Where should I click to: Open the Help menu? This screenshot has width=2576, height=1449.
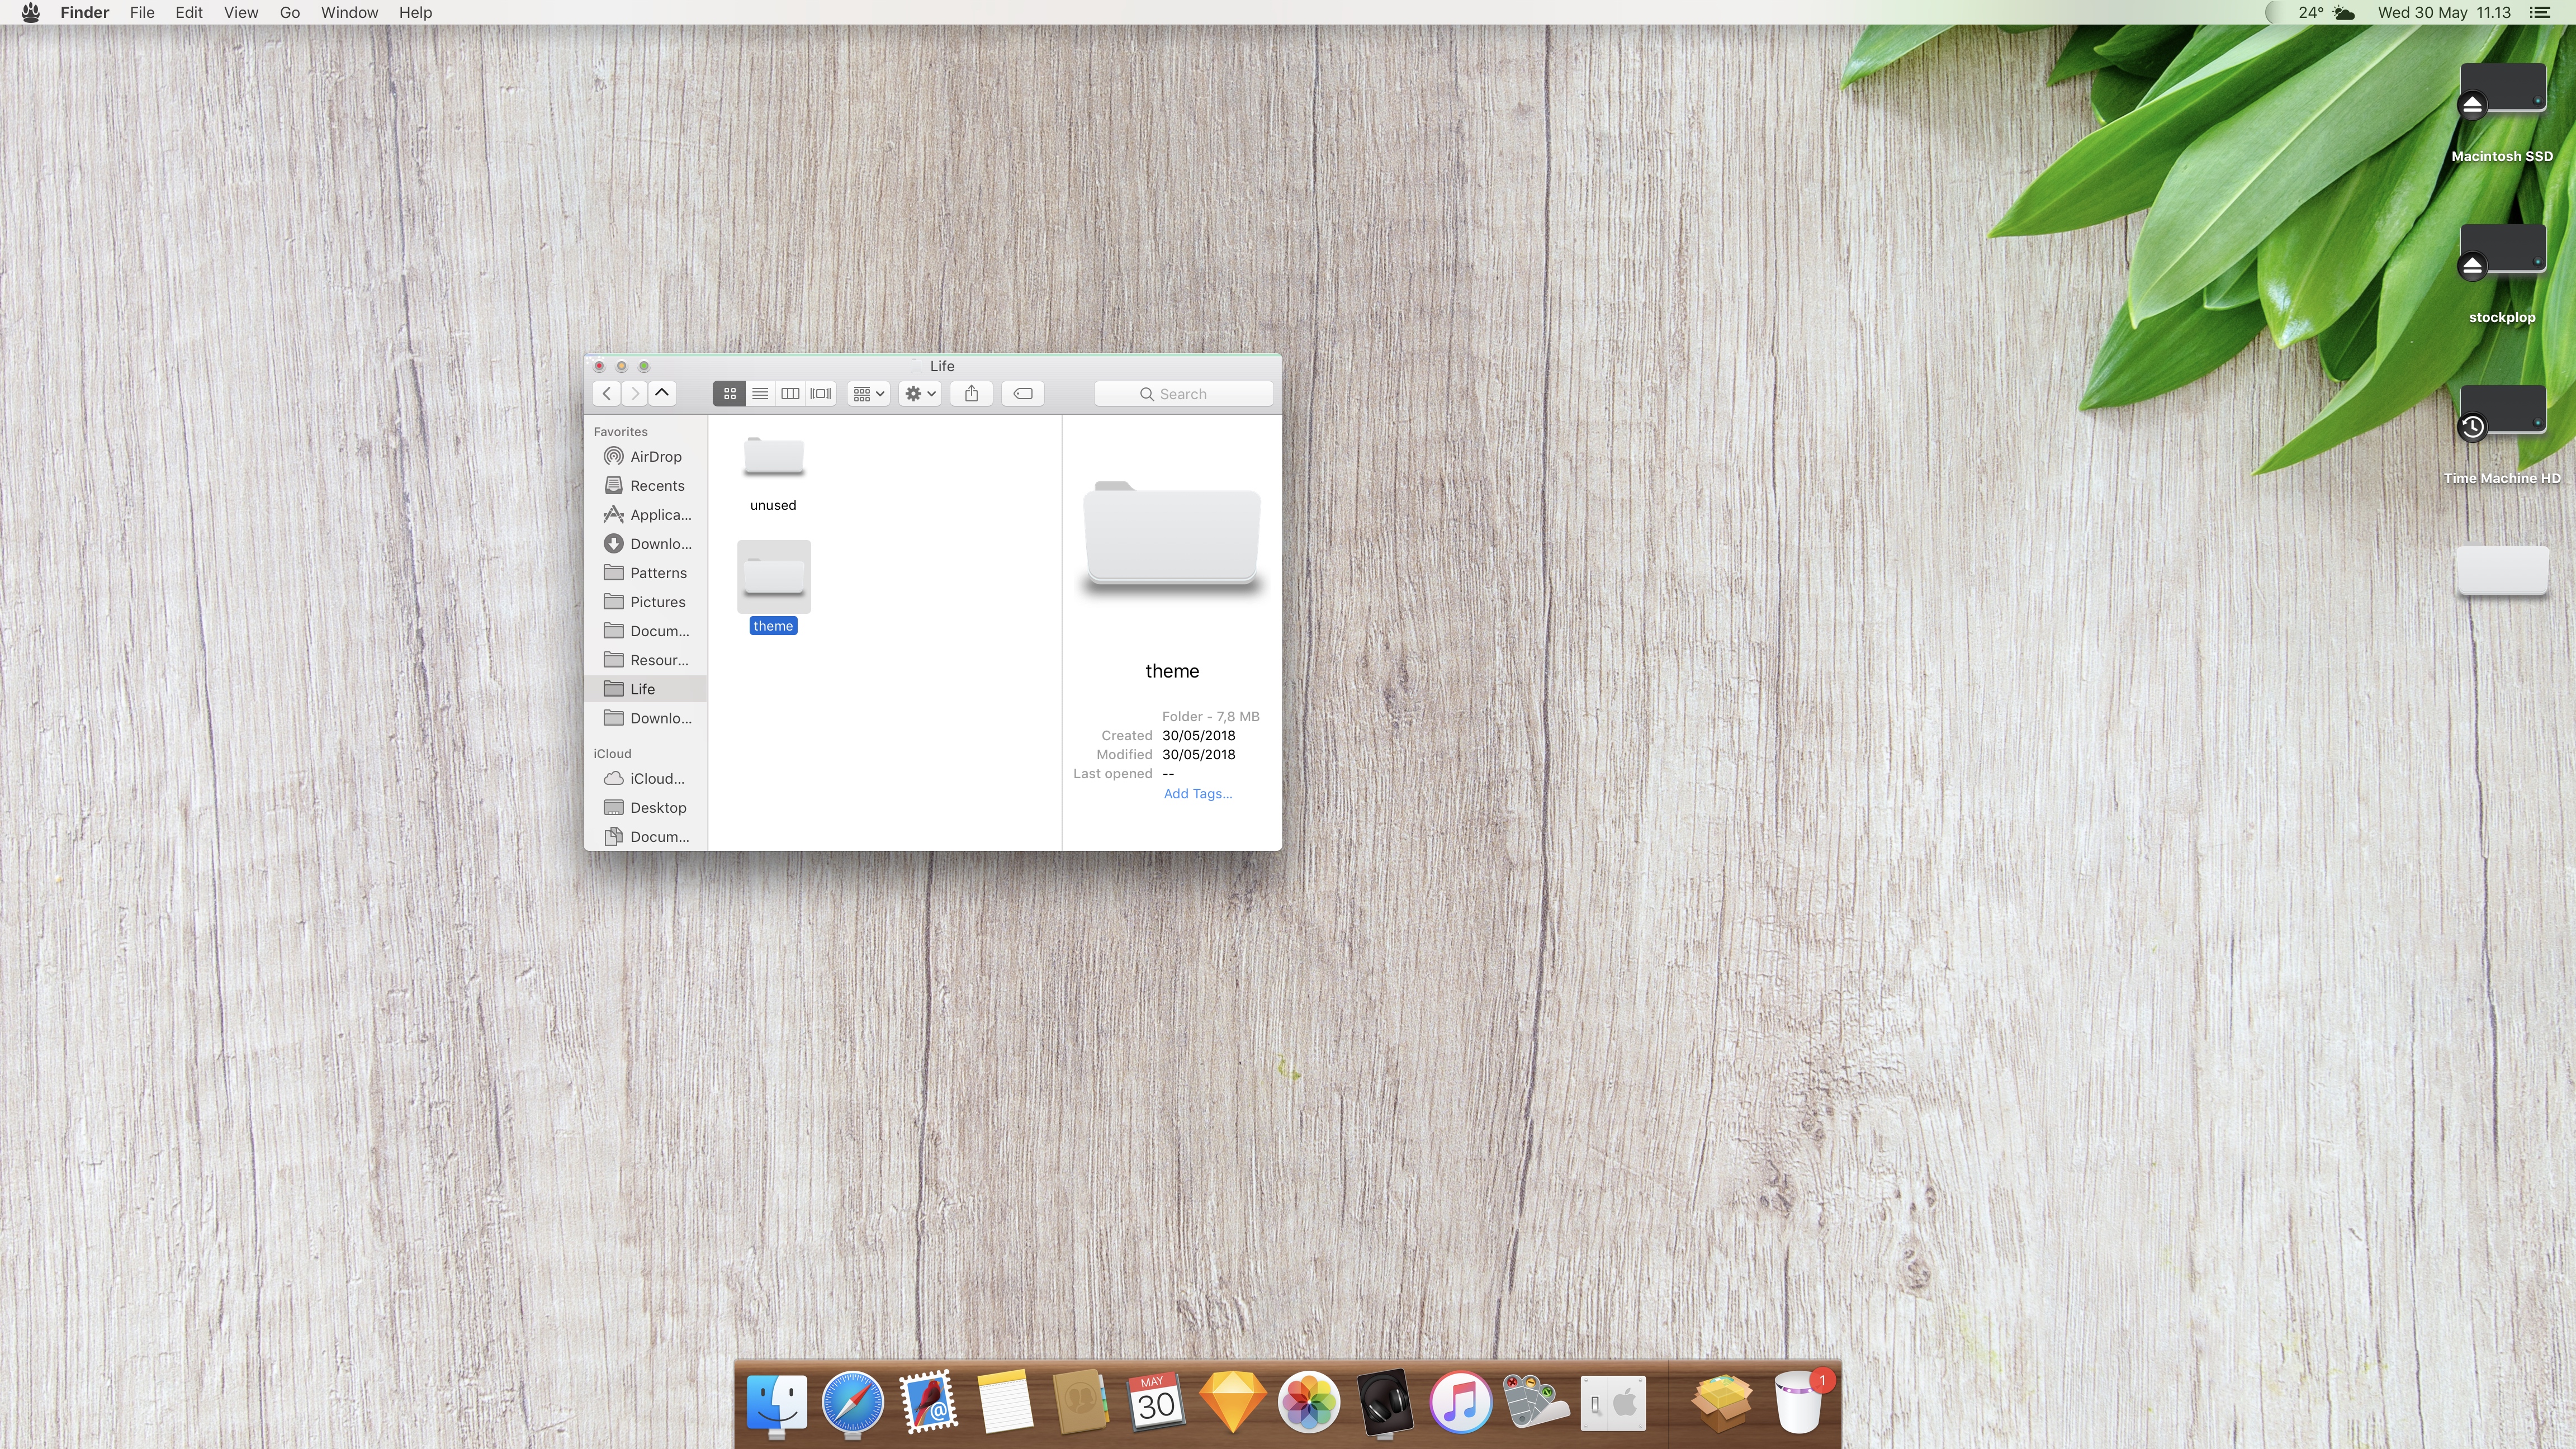click(x=415, y=12)
